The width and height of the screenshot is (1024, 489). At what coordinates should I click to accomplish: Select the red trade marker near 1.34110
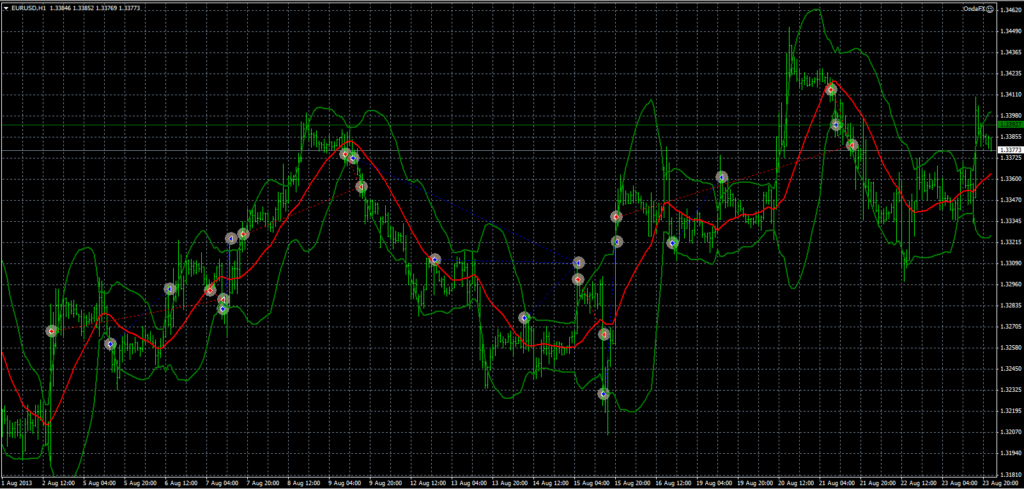click(x=830, y=89)
